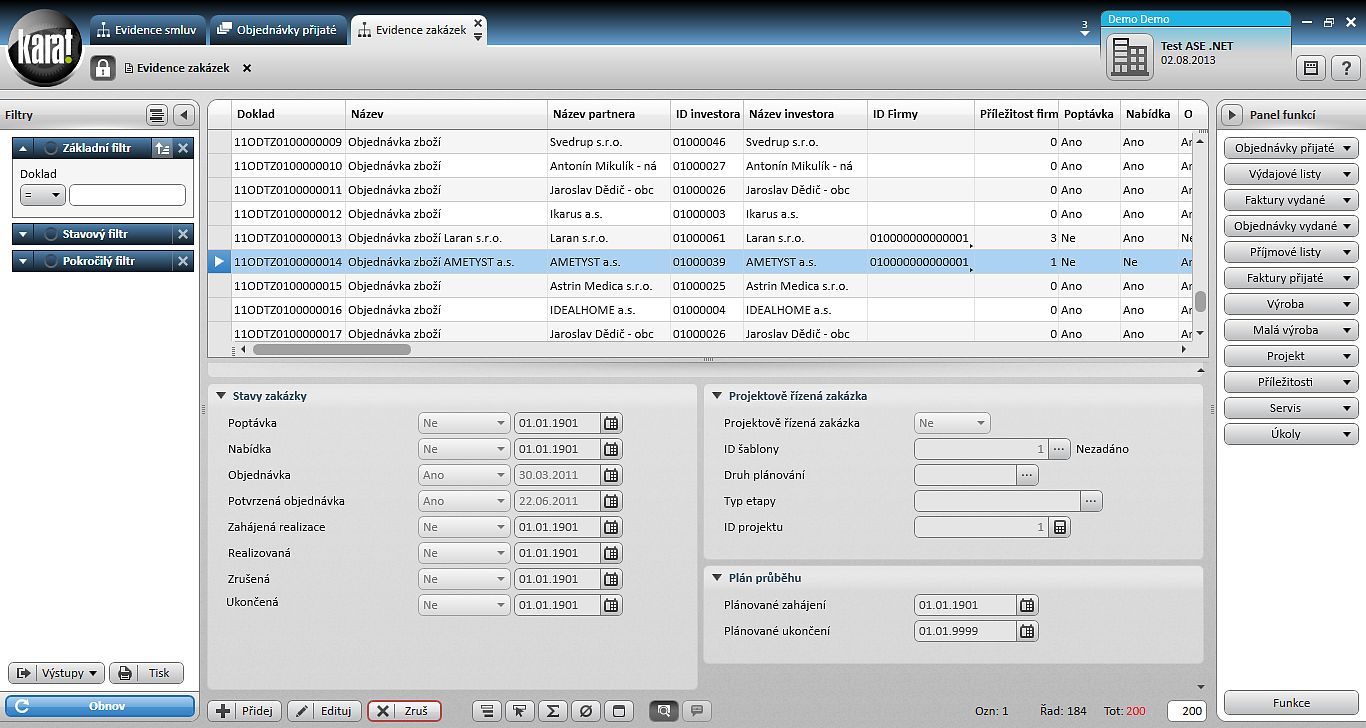This screenshot has height=728, width=1366.
Task: Click the Edituj button
Action: click(325, 711)
